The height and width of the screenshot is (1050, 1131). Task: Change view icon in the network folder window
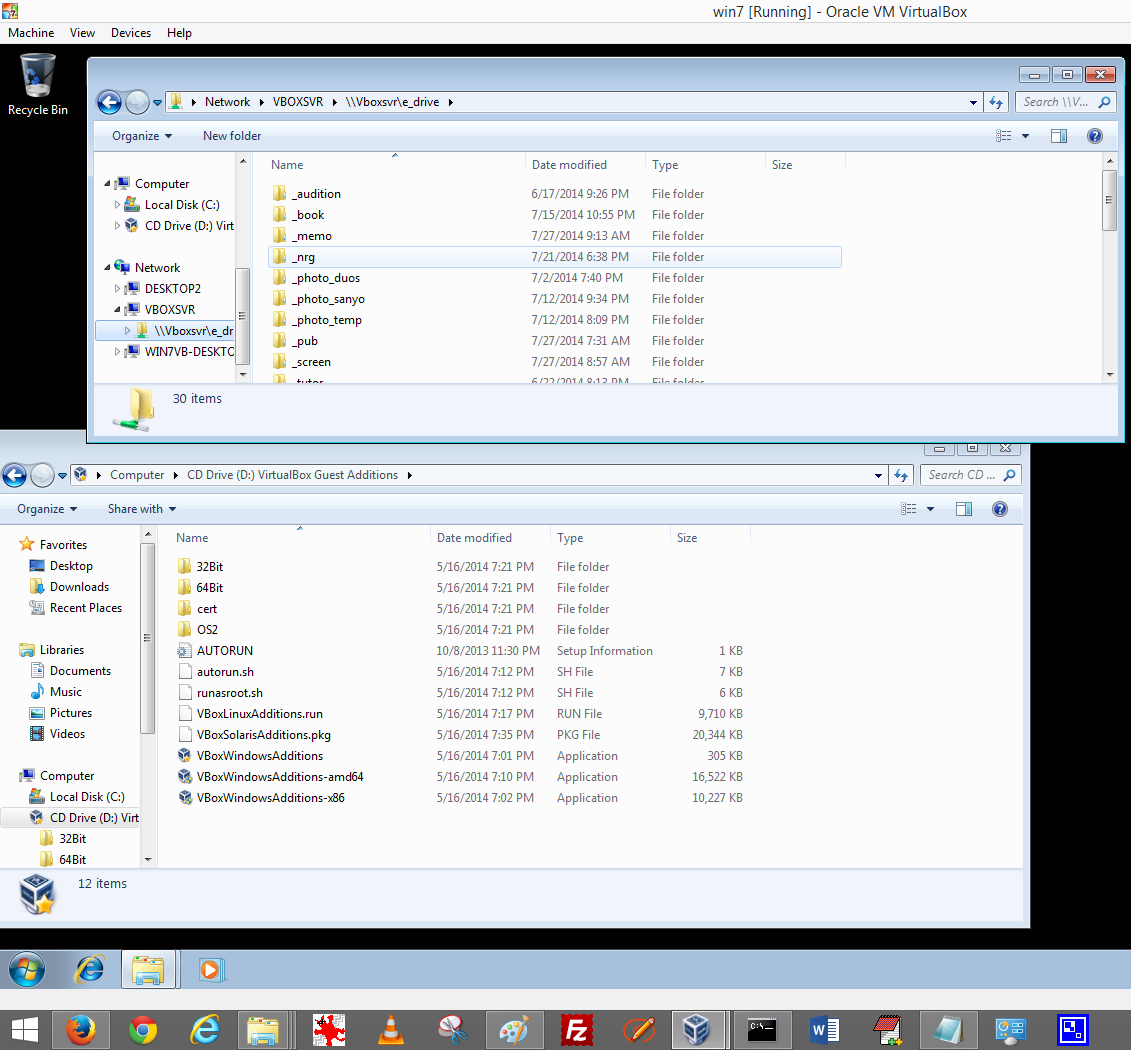pos(1003,136)
